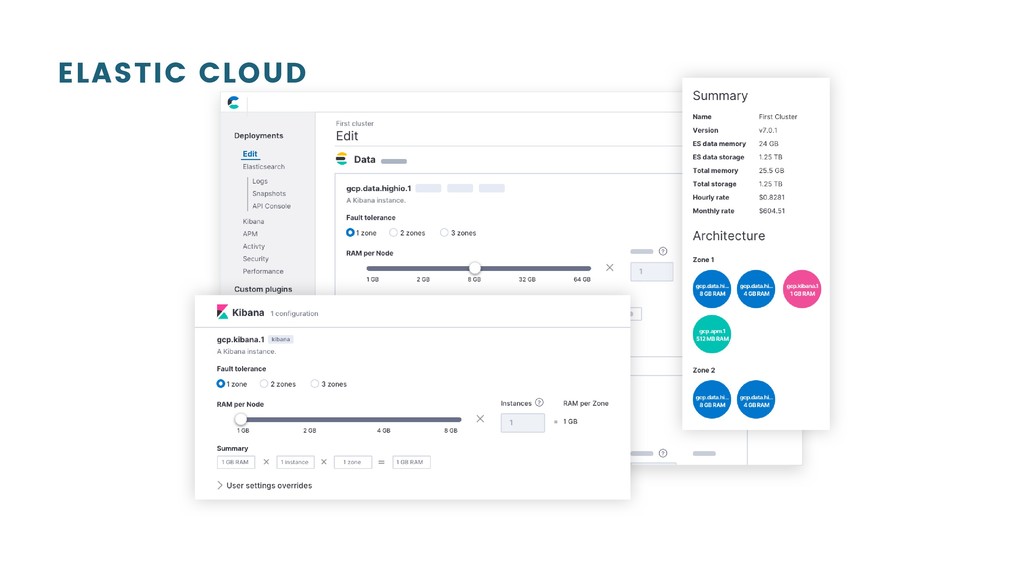
Task: Click the Kibana logo icon in the Kibana panel
Action: pyautogui.click(x=222, y=312)
